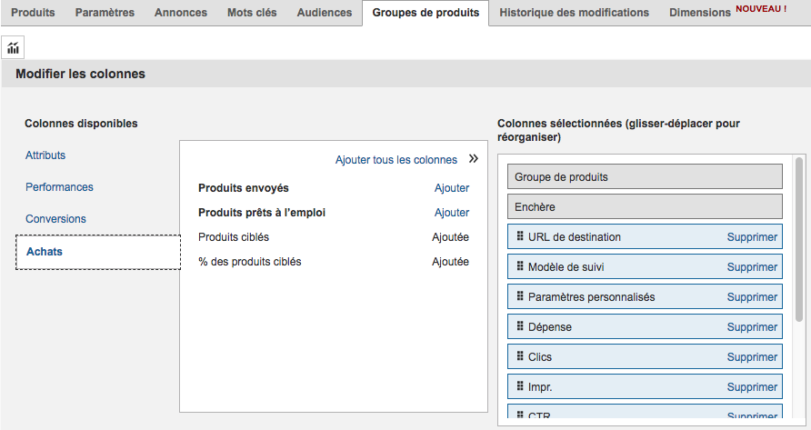The image size is (811, 430).
Task: Click drag handle icon on Clics row
Action: [520, 357]
